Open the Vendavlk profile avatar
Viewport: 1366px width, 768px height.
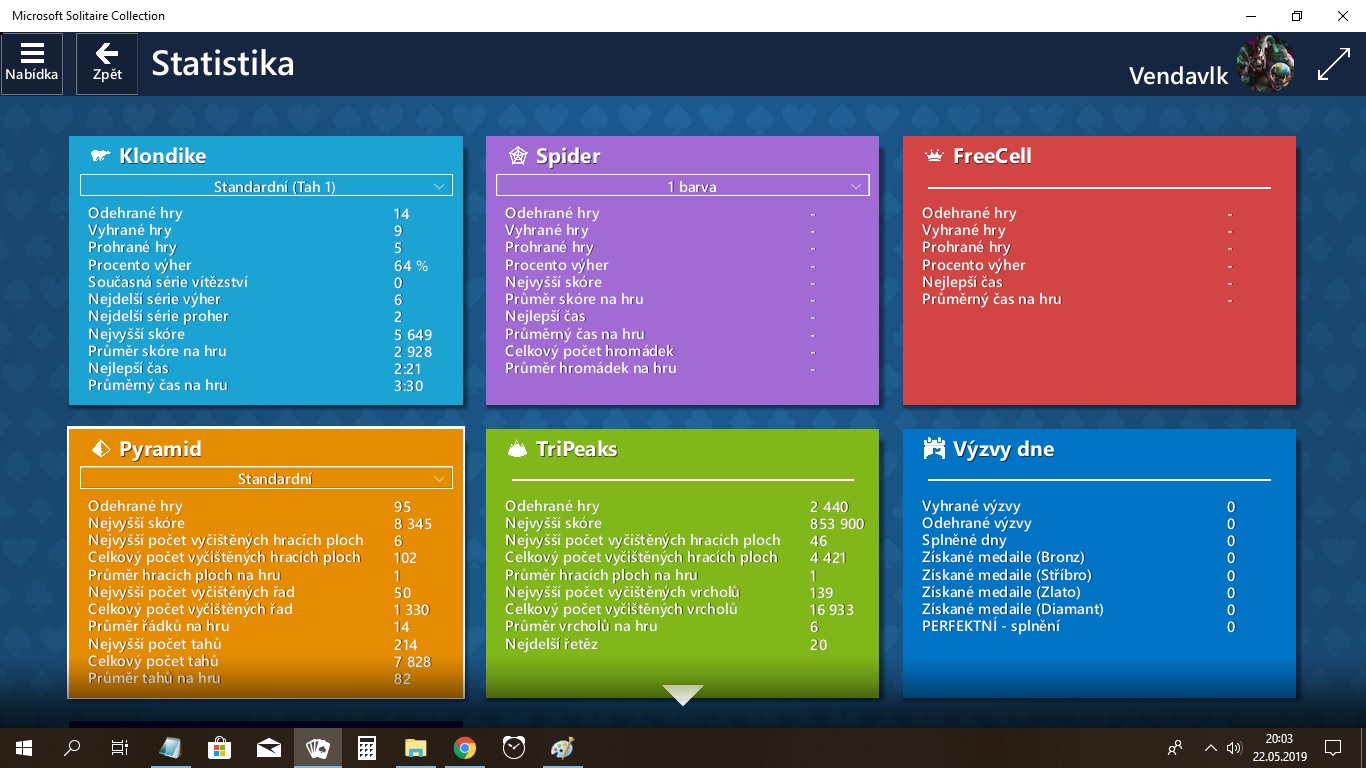[x=1265, y=64]
